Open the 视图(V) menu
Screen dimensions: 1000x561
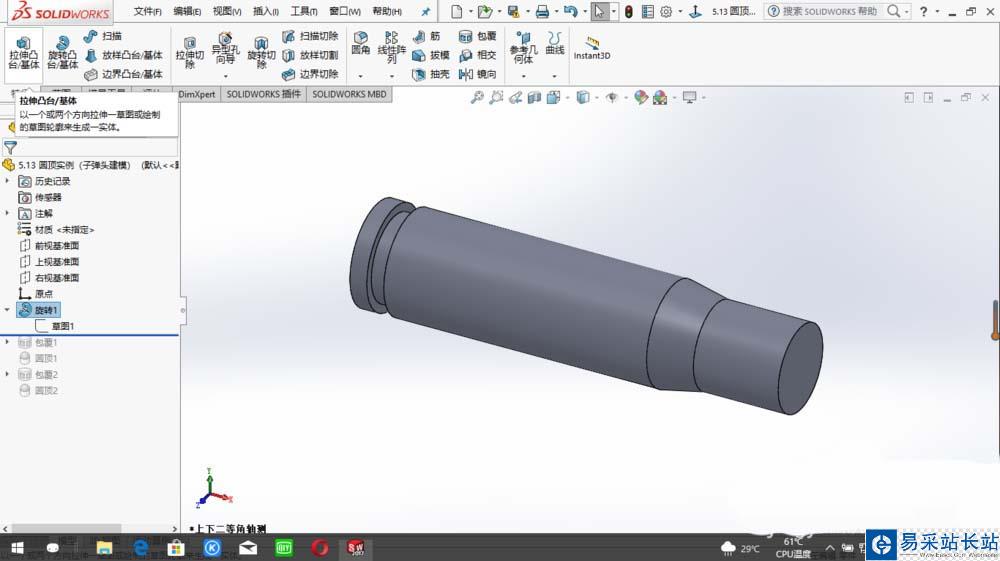click(x=226, y=11)
